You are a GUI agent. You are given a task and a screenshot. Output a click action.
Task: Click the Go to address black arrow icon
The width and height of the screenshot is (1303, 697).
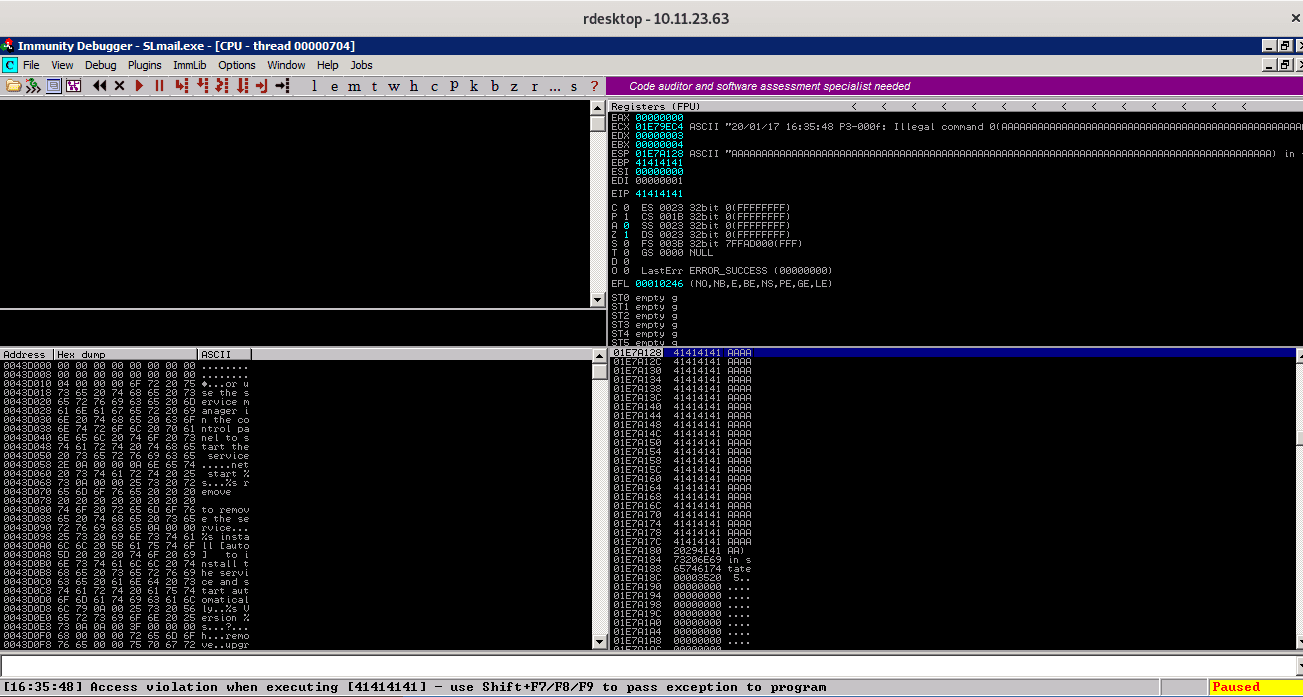click(282, 86)
